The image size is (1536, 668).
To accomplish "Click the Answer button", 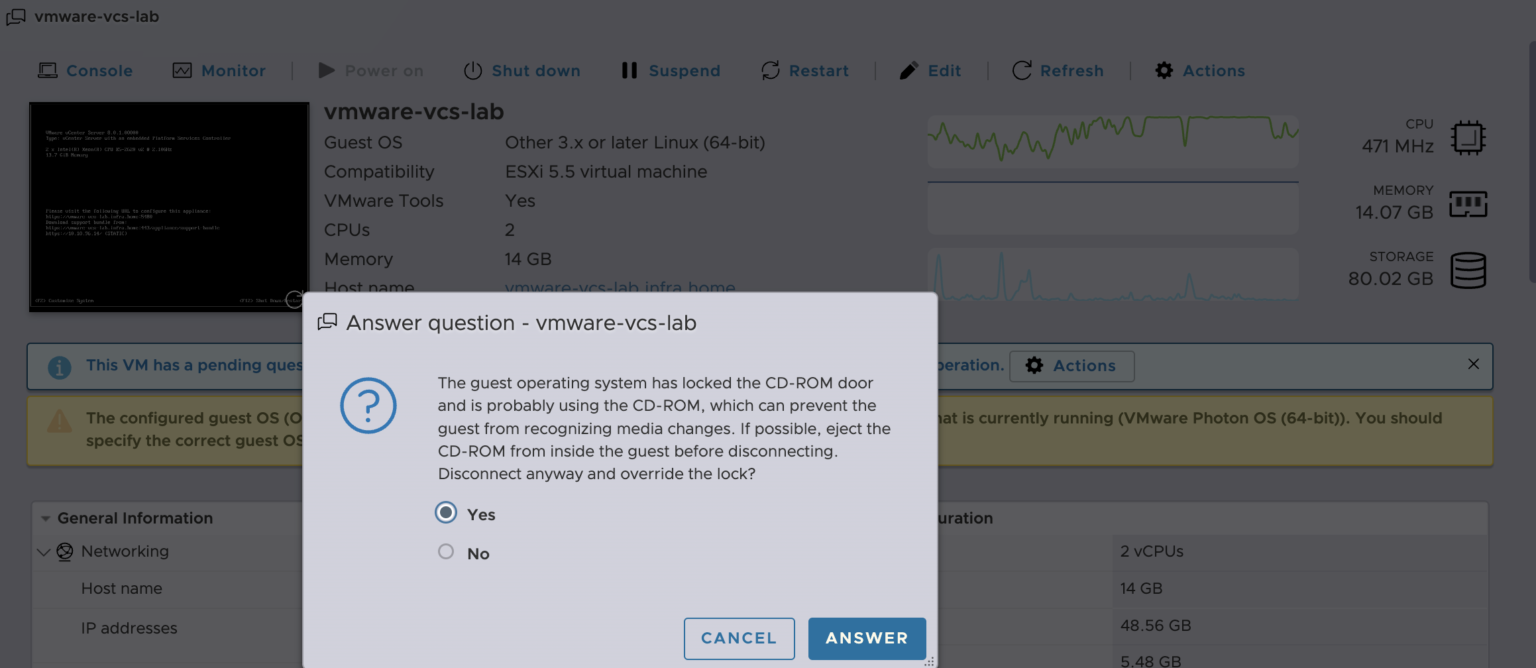I will pos(866,638).
